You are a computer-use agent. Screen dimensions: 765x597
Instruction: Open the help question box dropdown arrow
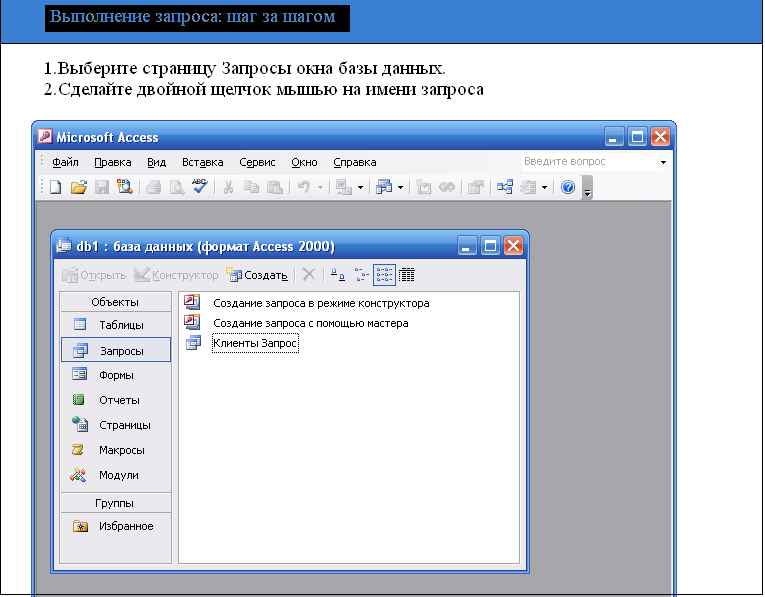pos(663,162)
